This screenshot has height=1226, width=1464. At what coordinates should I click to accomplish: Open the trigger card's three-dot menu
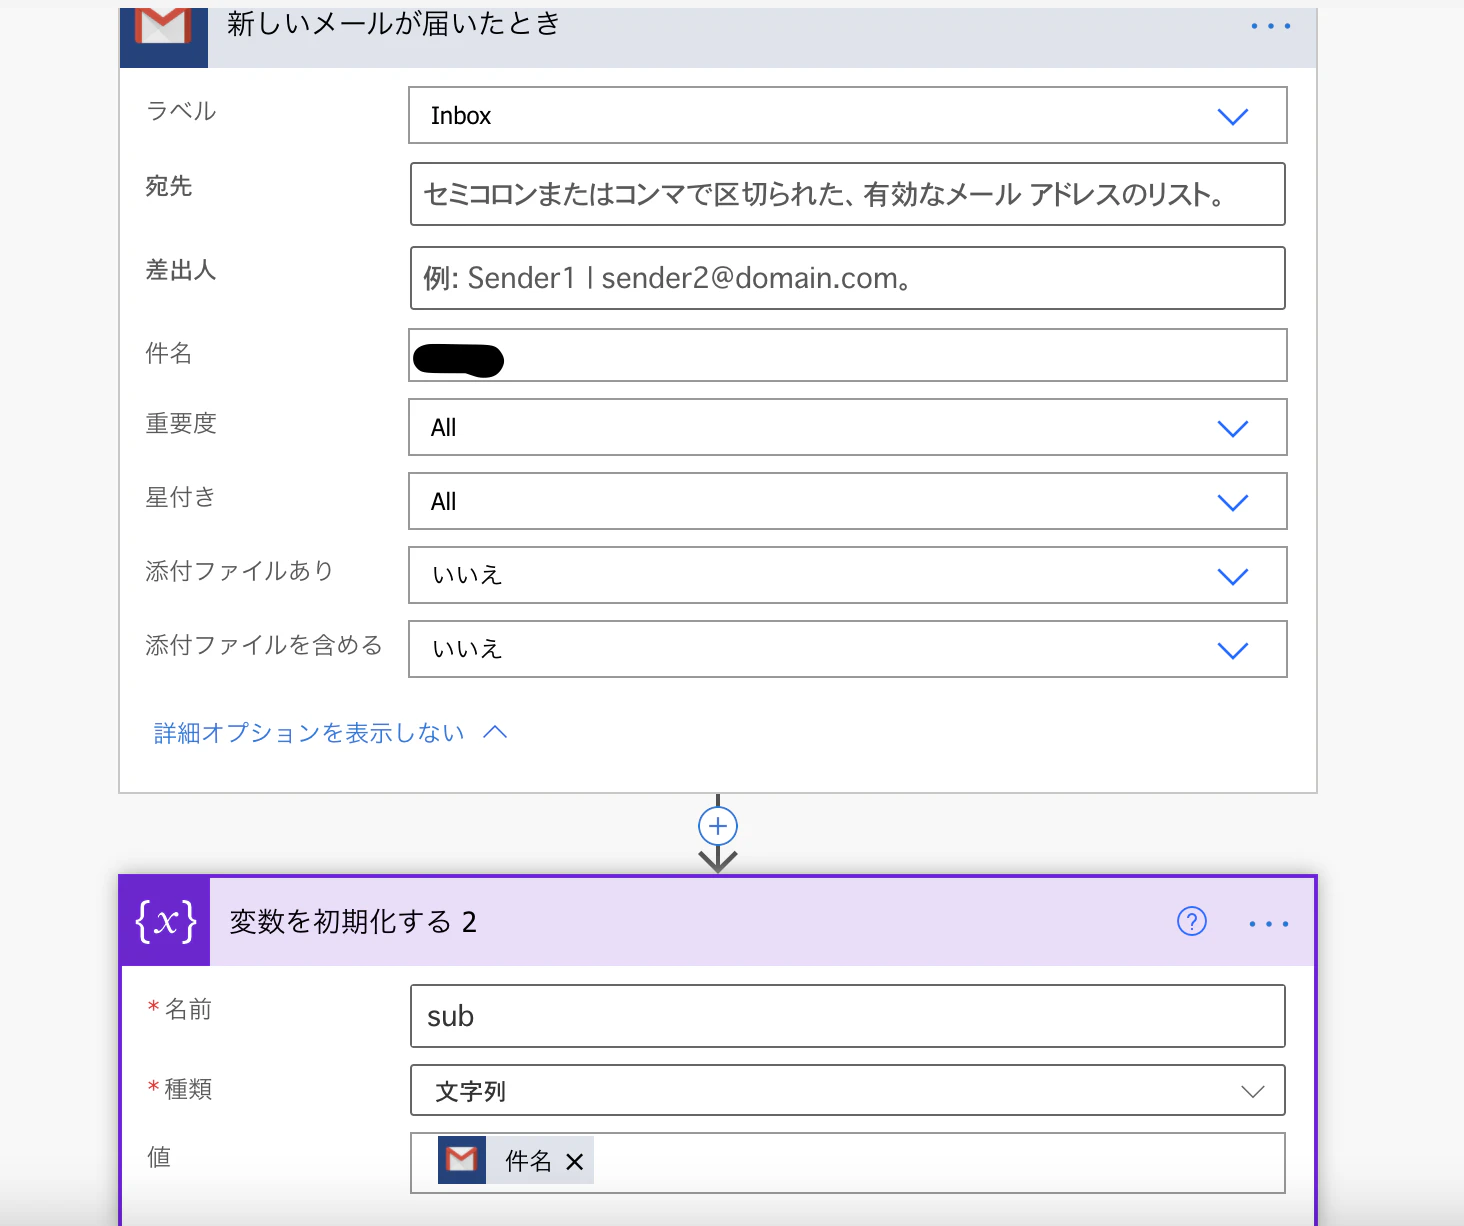tap(1270, 26)
